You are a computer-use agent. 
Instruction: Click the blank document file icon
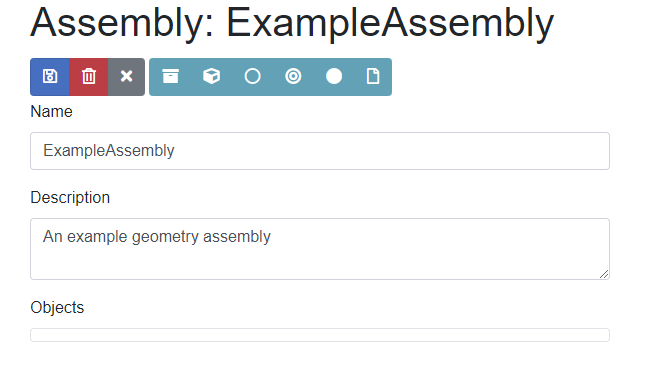[373, 77]
